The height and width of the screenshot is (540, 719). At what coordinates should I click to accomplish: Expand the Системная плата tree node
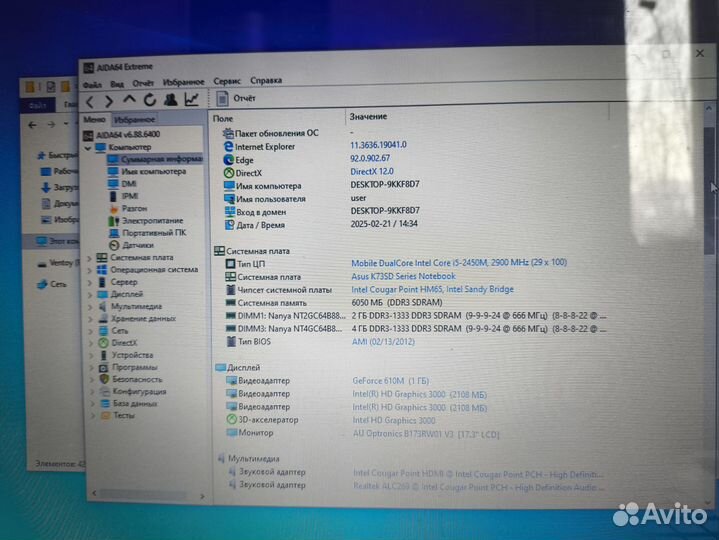(x=90, y=257)
